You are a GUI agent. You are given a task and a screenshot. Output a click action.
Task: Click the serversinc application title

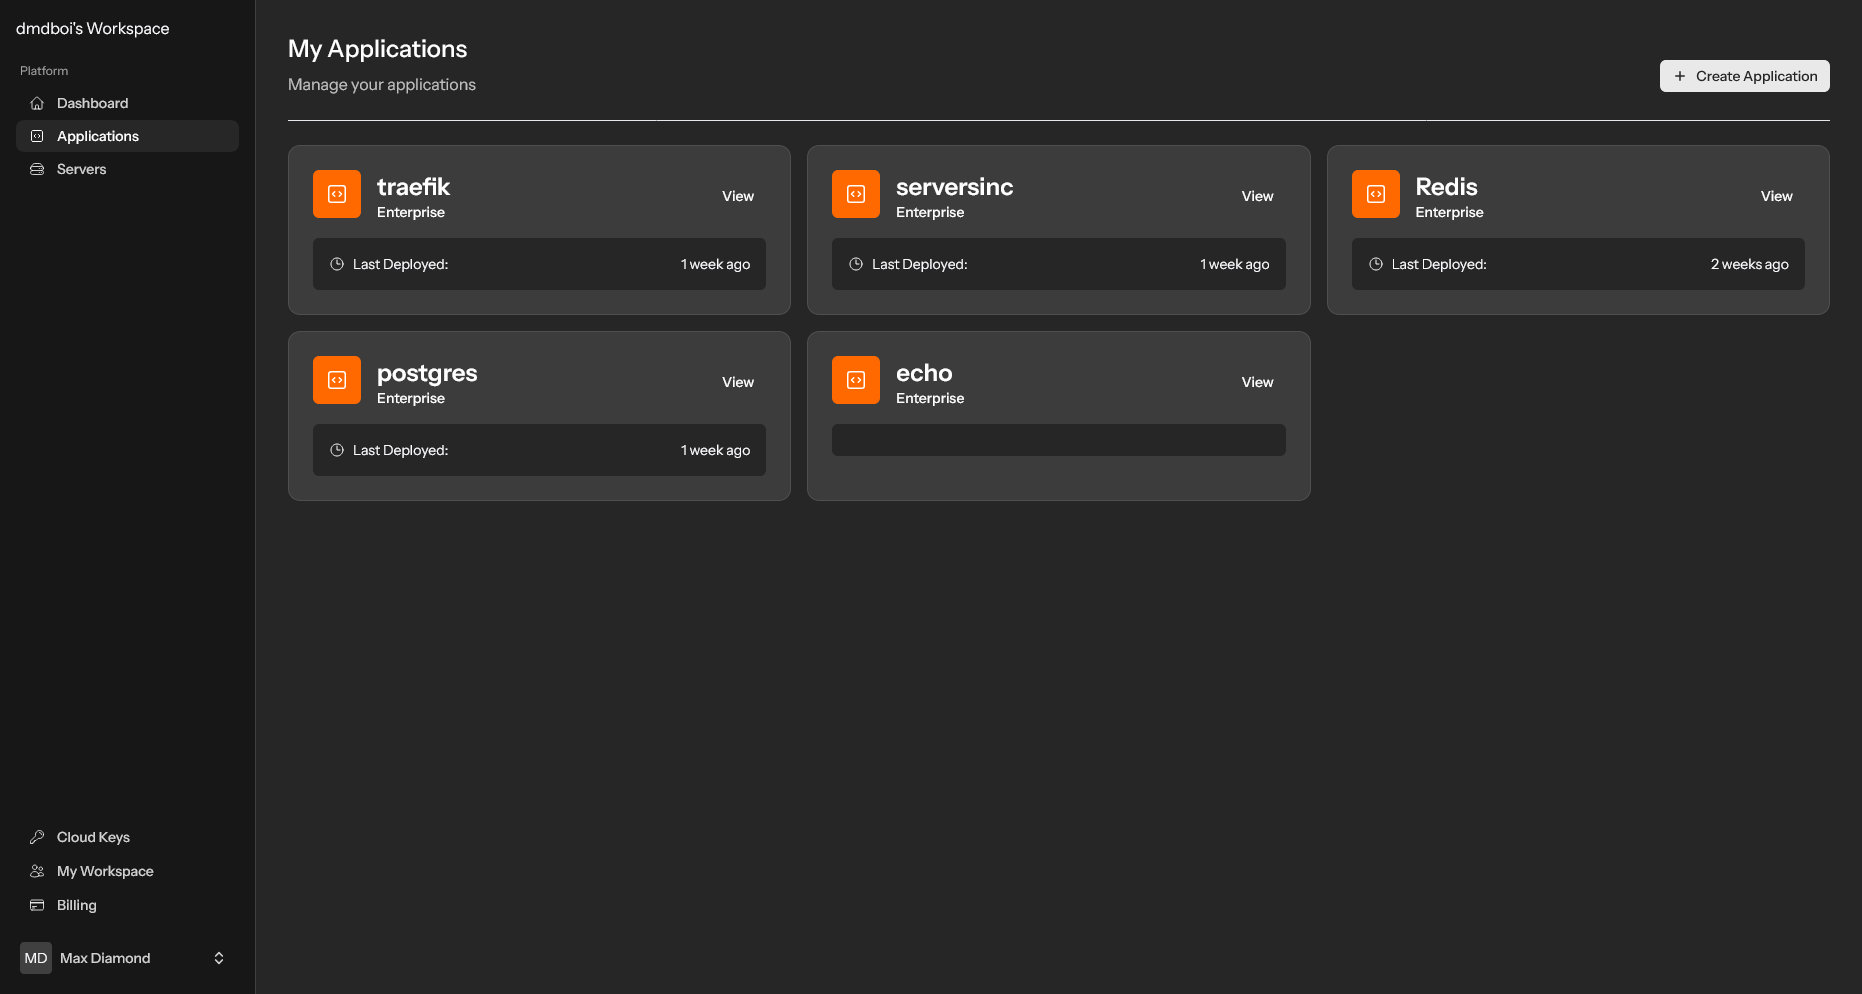[954, 187]
